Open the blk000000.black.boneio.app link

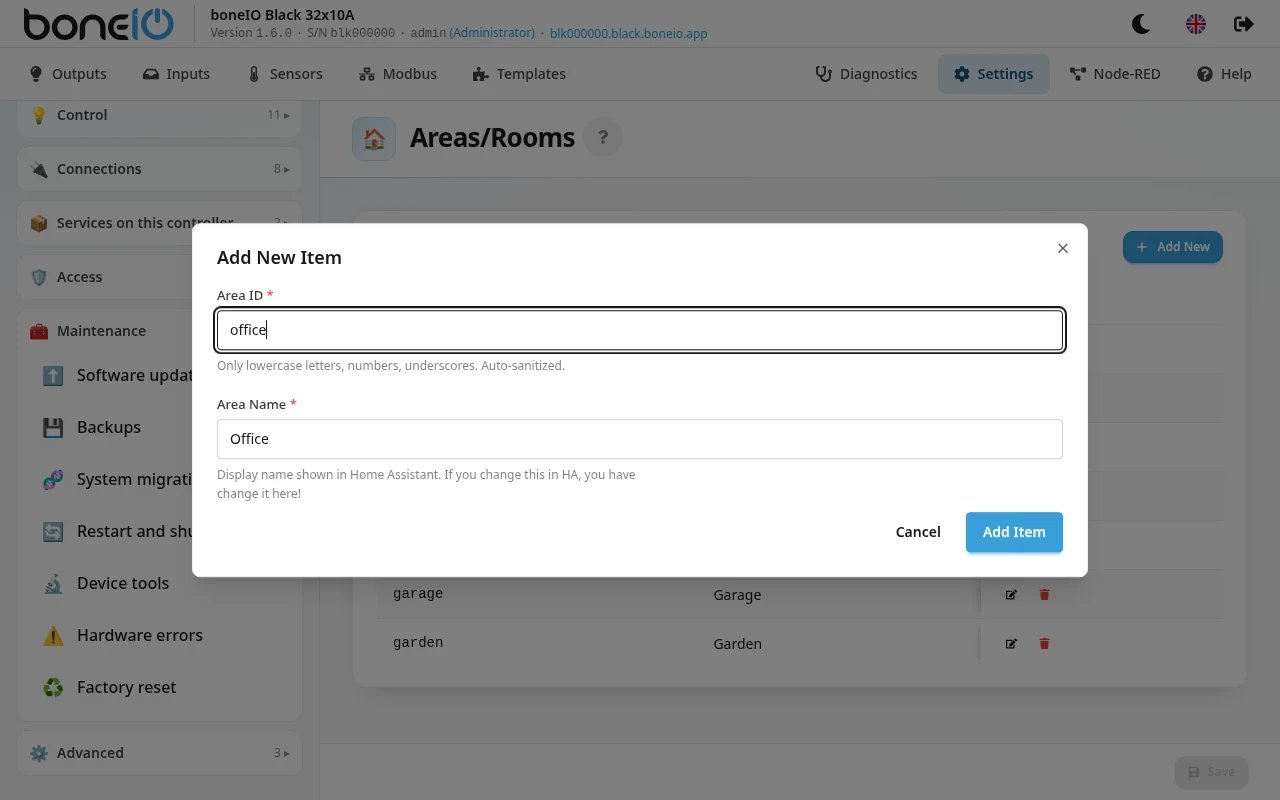click(629, 33)
